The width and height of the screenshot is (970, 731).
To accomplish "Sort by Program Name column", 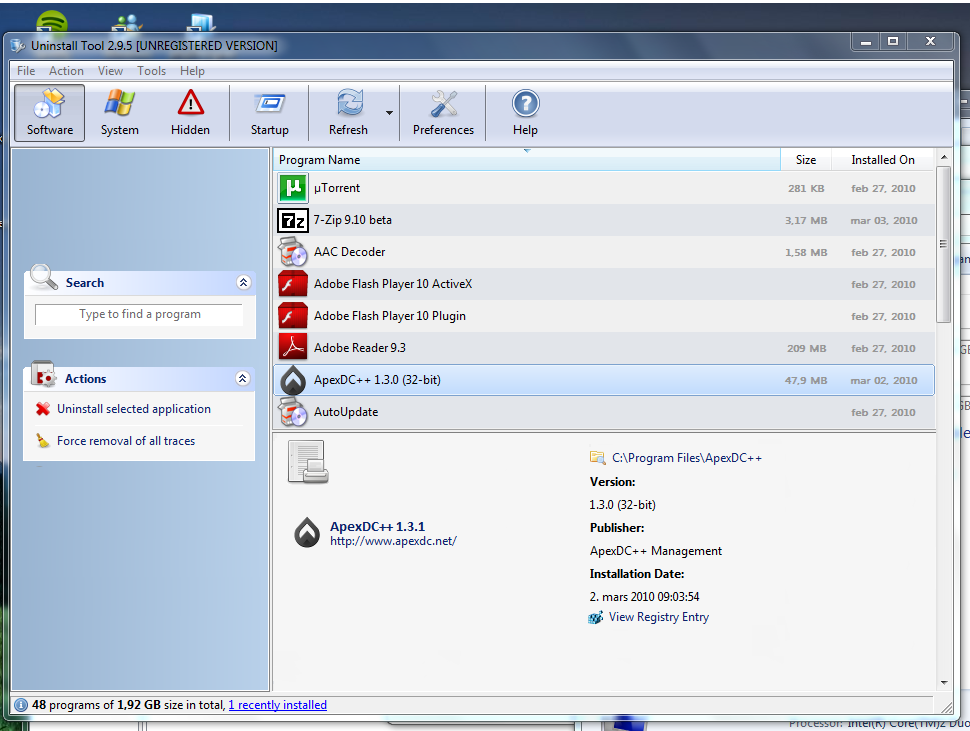I will tap(526, 160).
